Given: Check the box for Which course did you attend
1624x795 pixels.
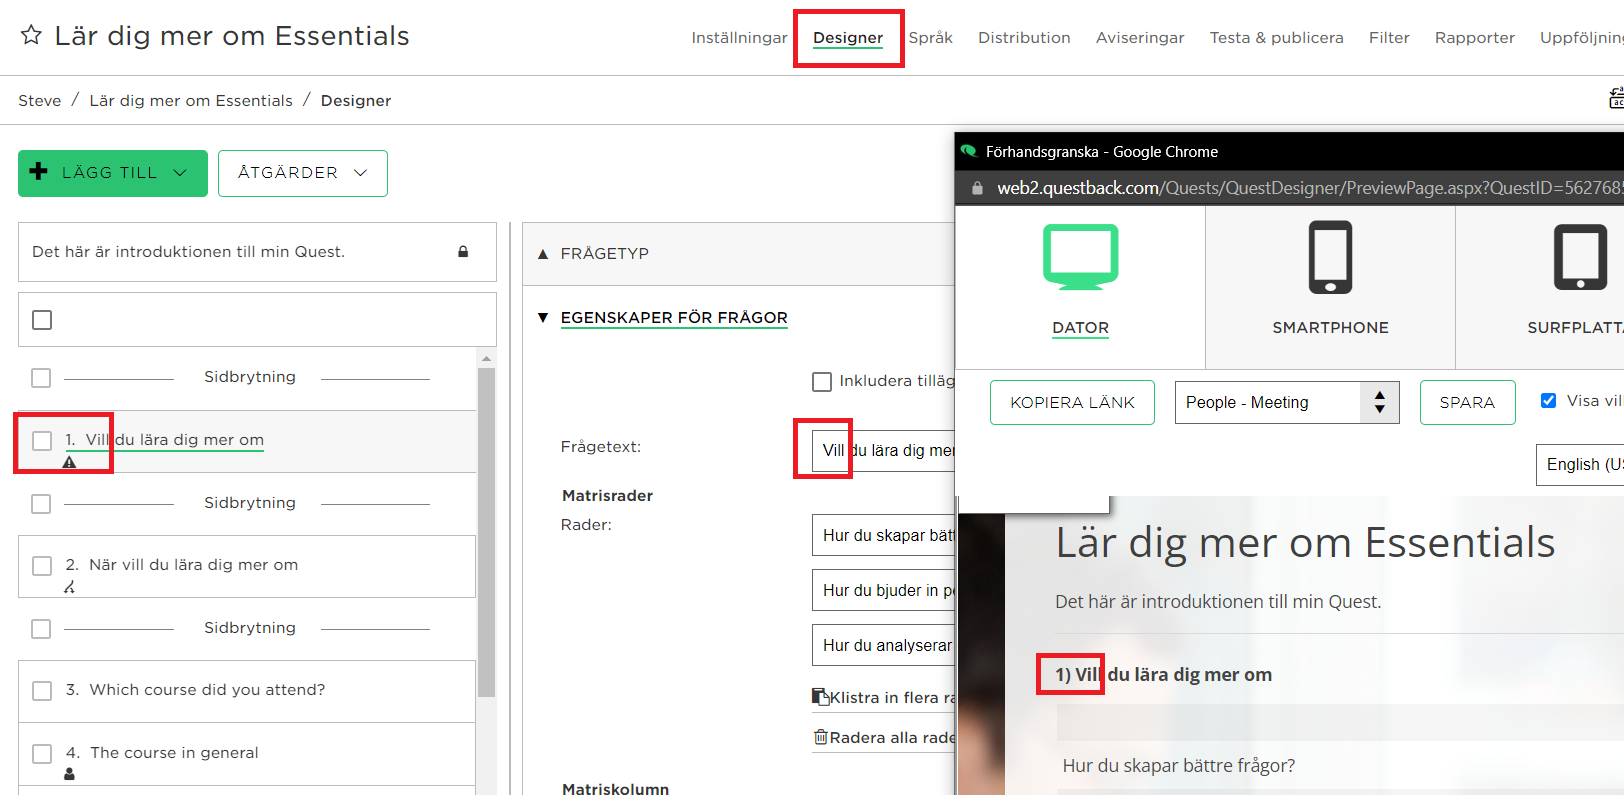Looking at the screenshot, I should (42, 691).
